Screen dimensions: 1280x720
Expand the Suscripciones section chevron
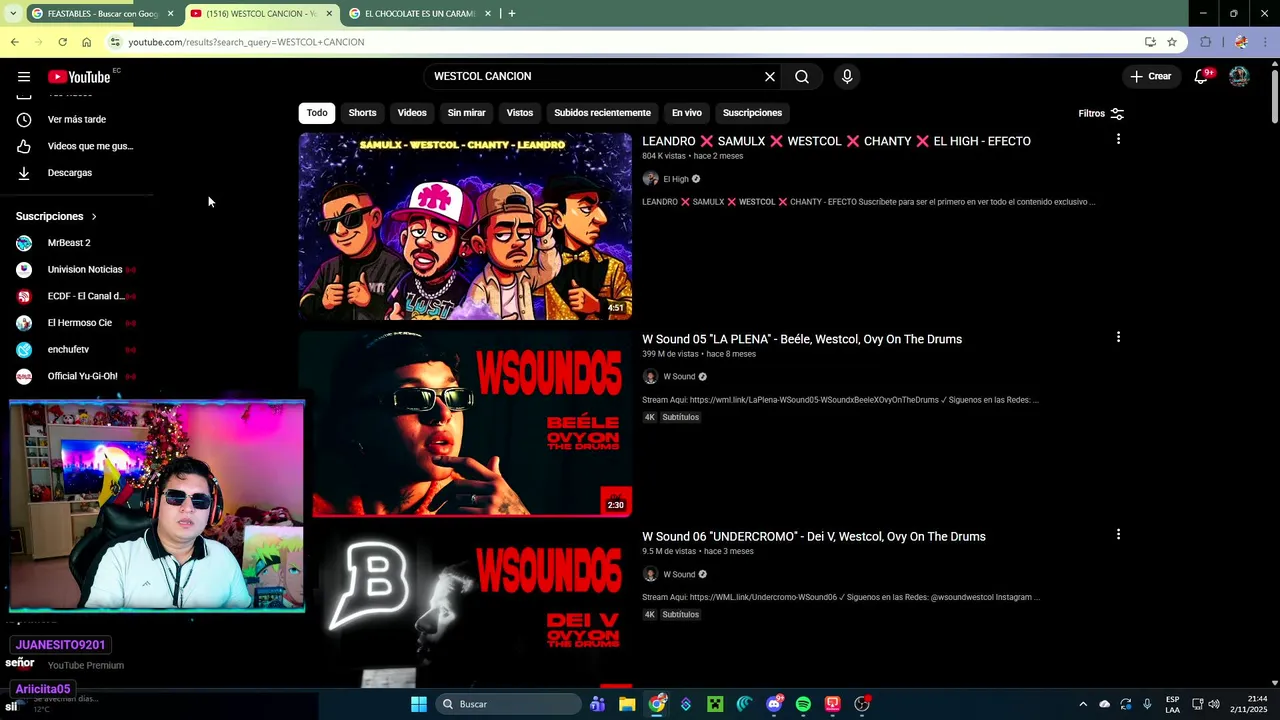tap(94, 216)
